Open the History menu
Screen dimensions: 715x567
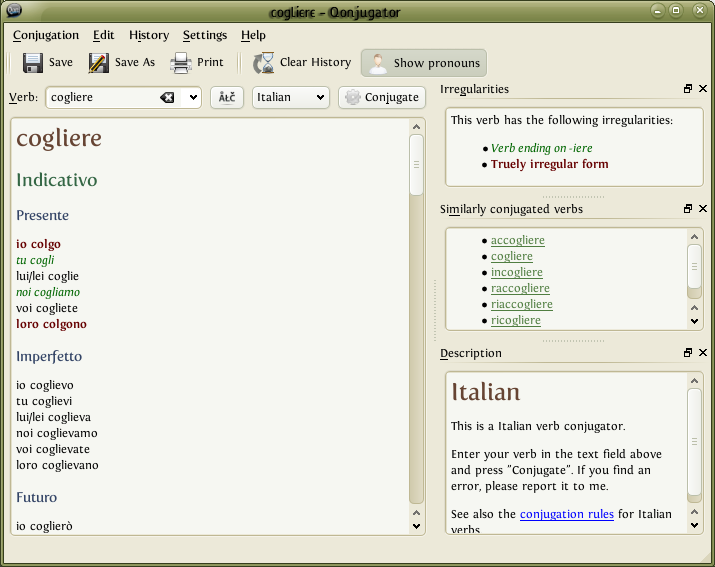[x=149, y=35]
